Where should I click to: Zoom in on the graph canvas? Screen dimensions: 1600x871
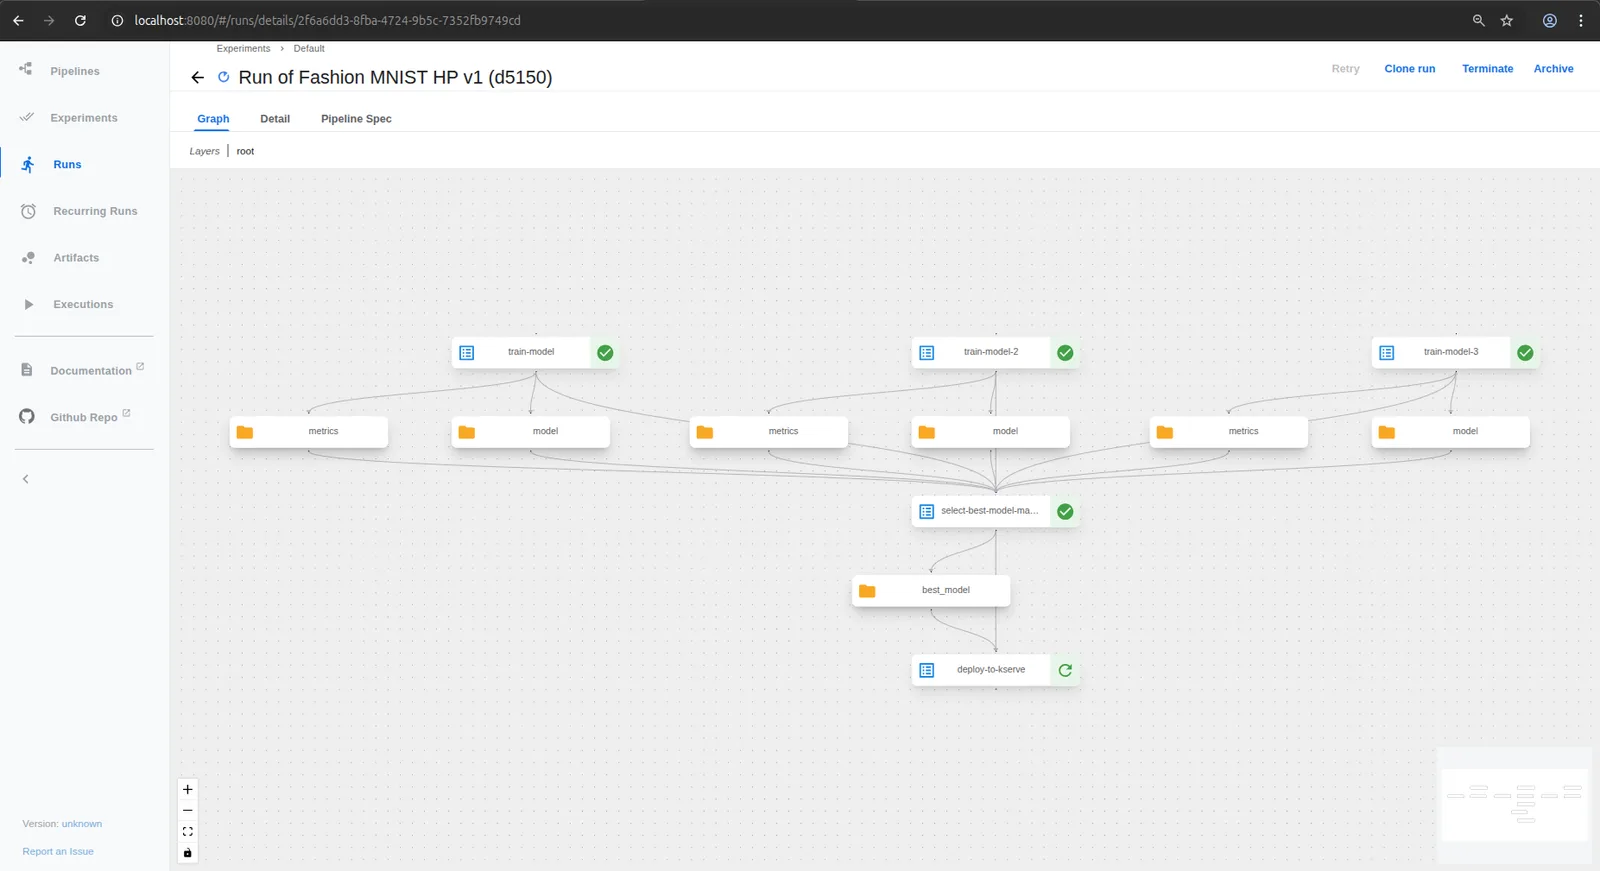187,790
